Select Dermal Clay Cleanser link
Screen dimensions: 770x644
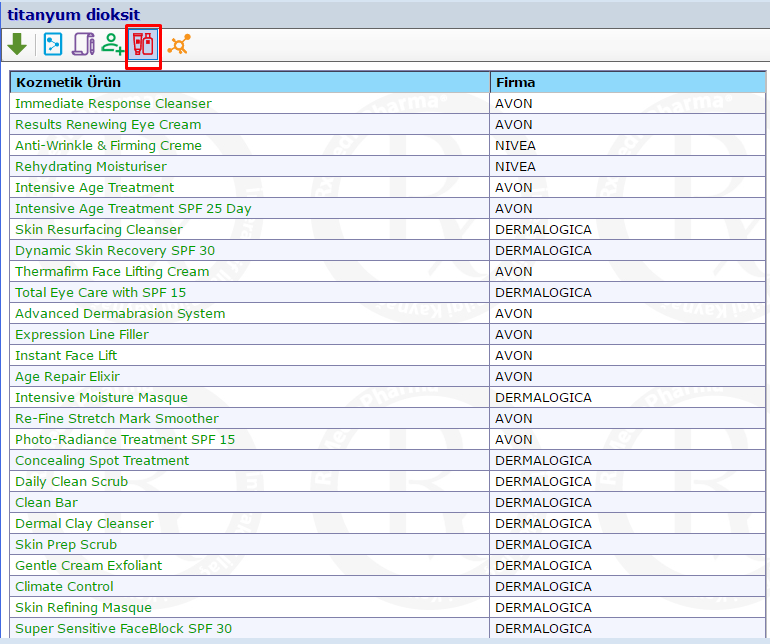click(84, 523)
